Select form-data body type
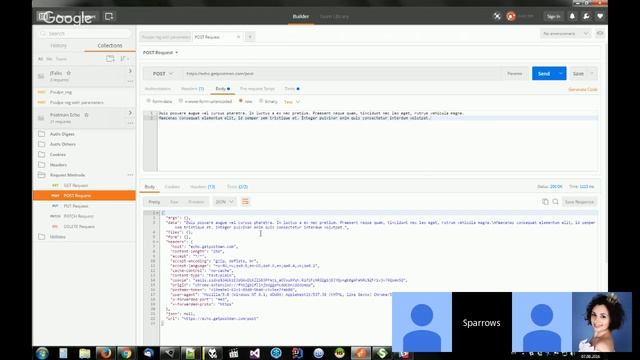Viewport: 640px width, 360px height. click(159, 101)
